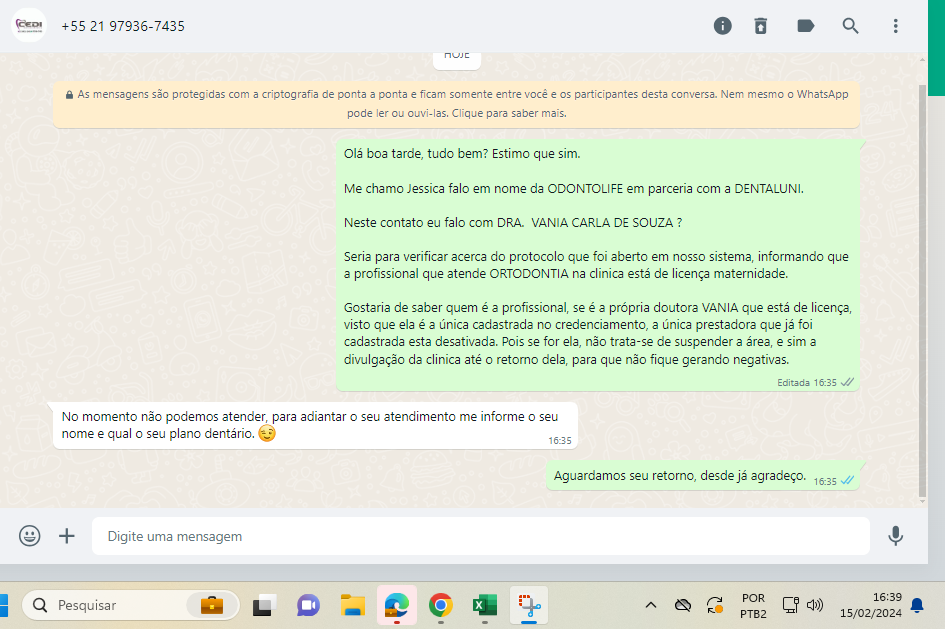945x629 pixels.
Task: Click the chat vertical scrollbar thumb
Action: tap(922, 290)
